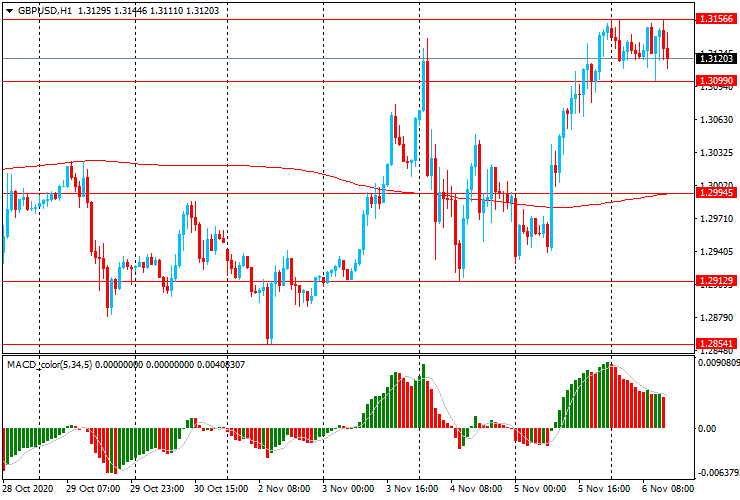740x500 pixels.
Task: Click the MACD scale value 0.00
Action: (x=706, y=429)
